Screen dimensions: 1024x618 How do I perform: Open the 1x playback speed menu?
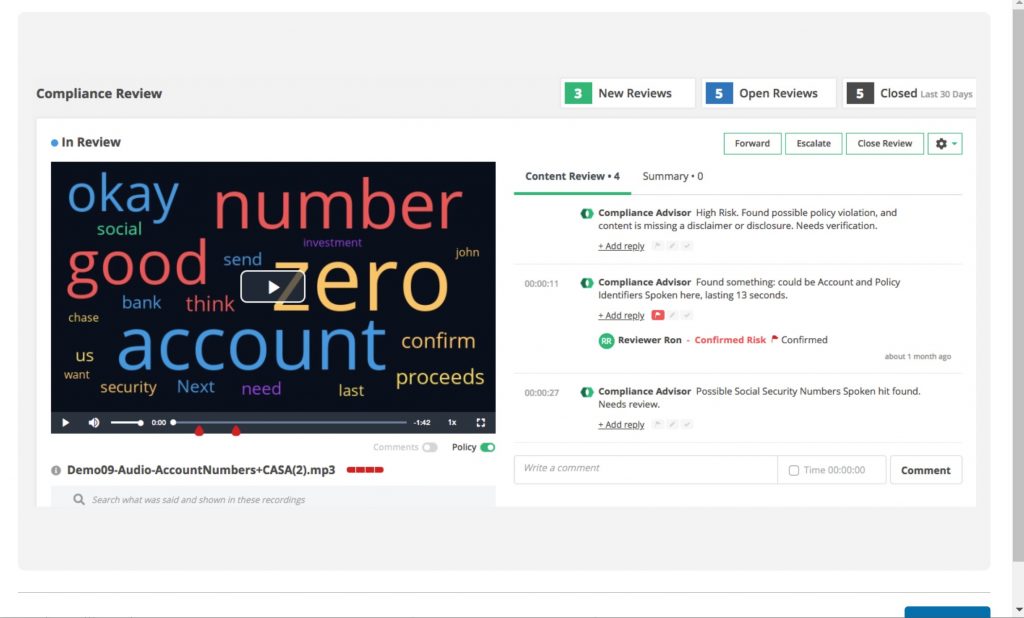pos(452,423)
